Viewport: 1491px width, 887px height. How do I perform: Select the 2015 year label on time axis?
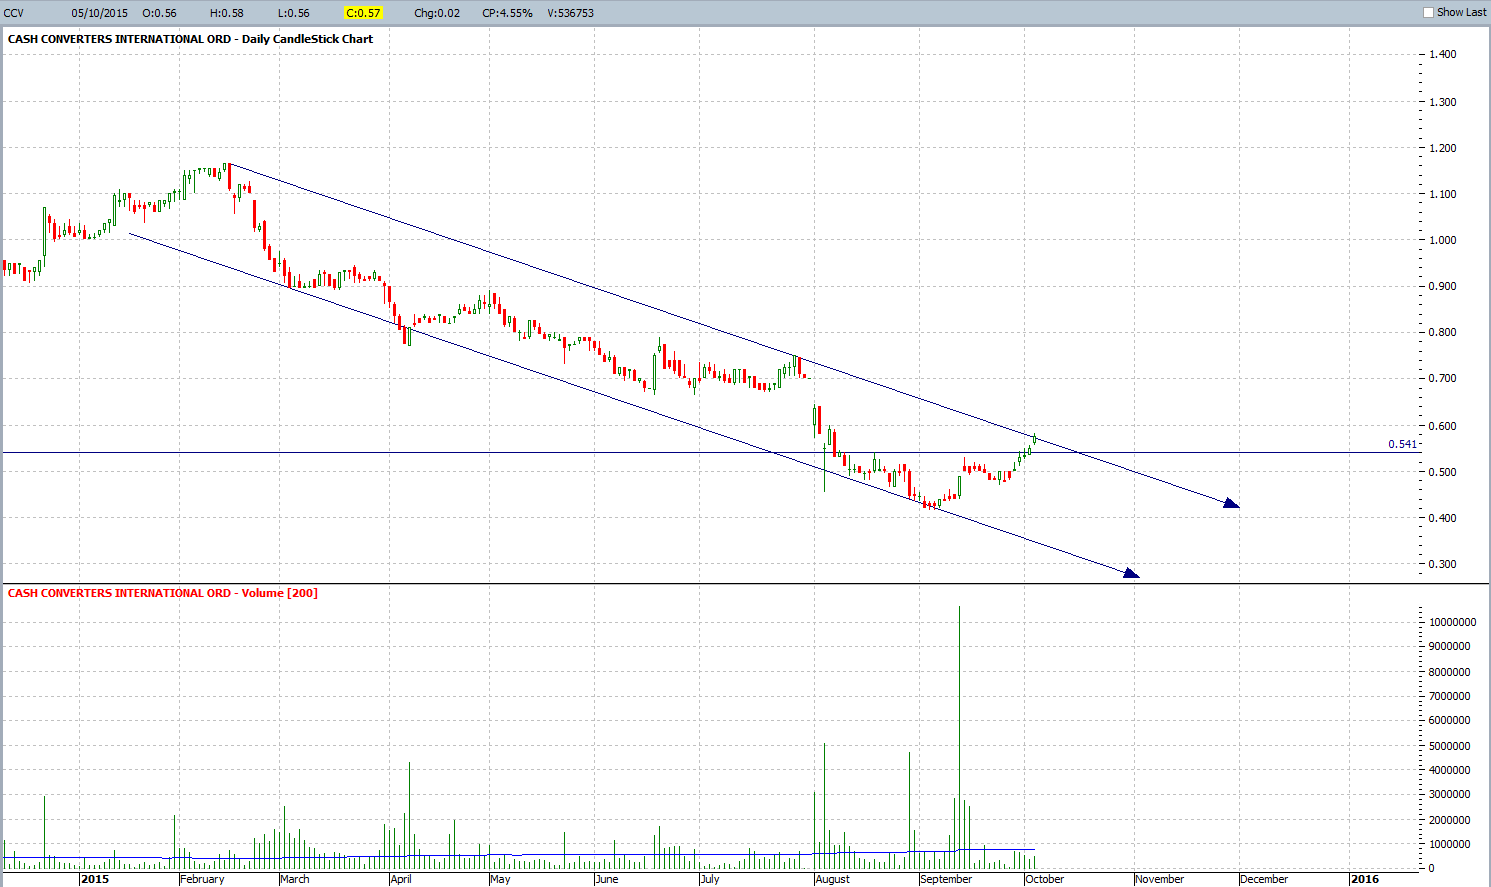point(95,879)
